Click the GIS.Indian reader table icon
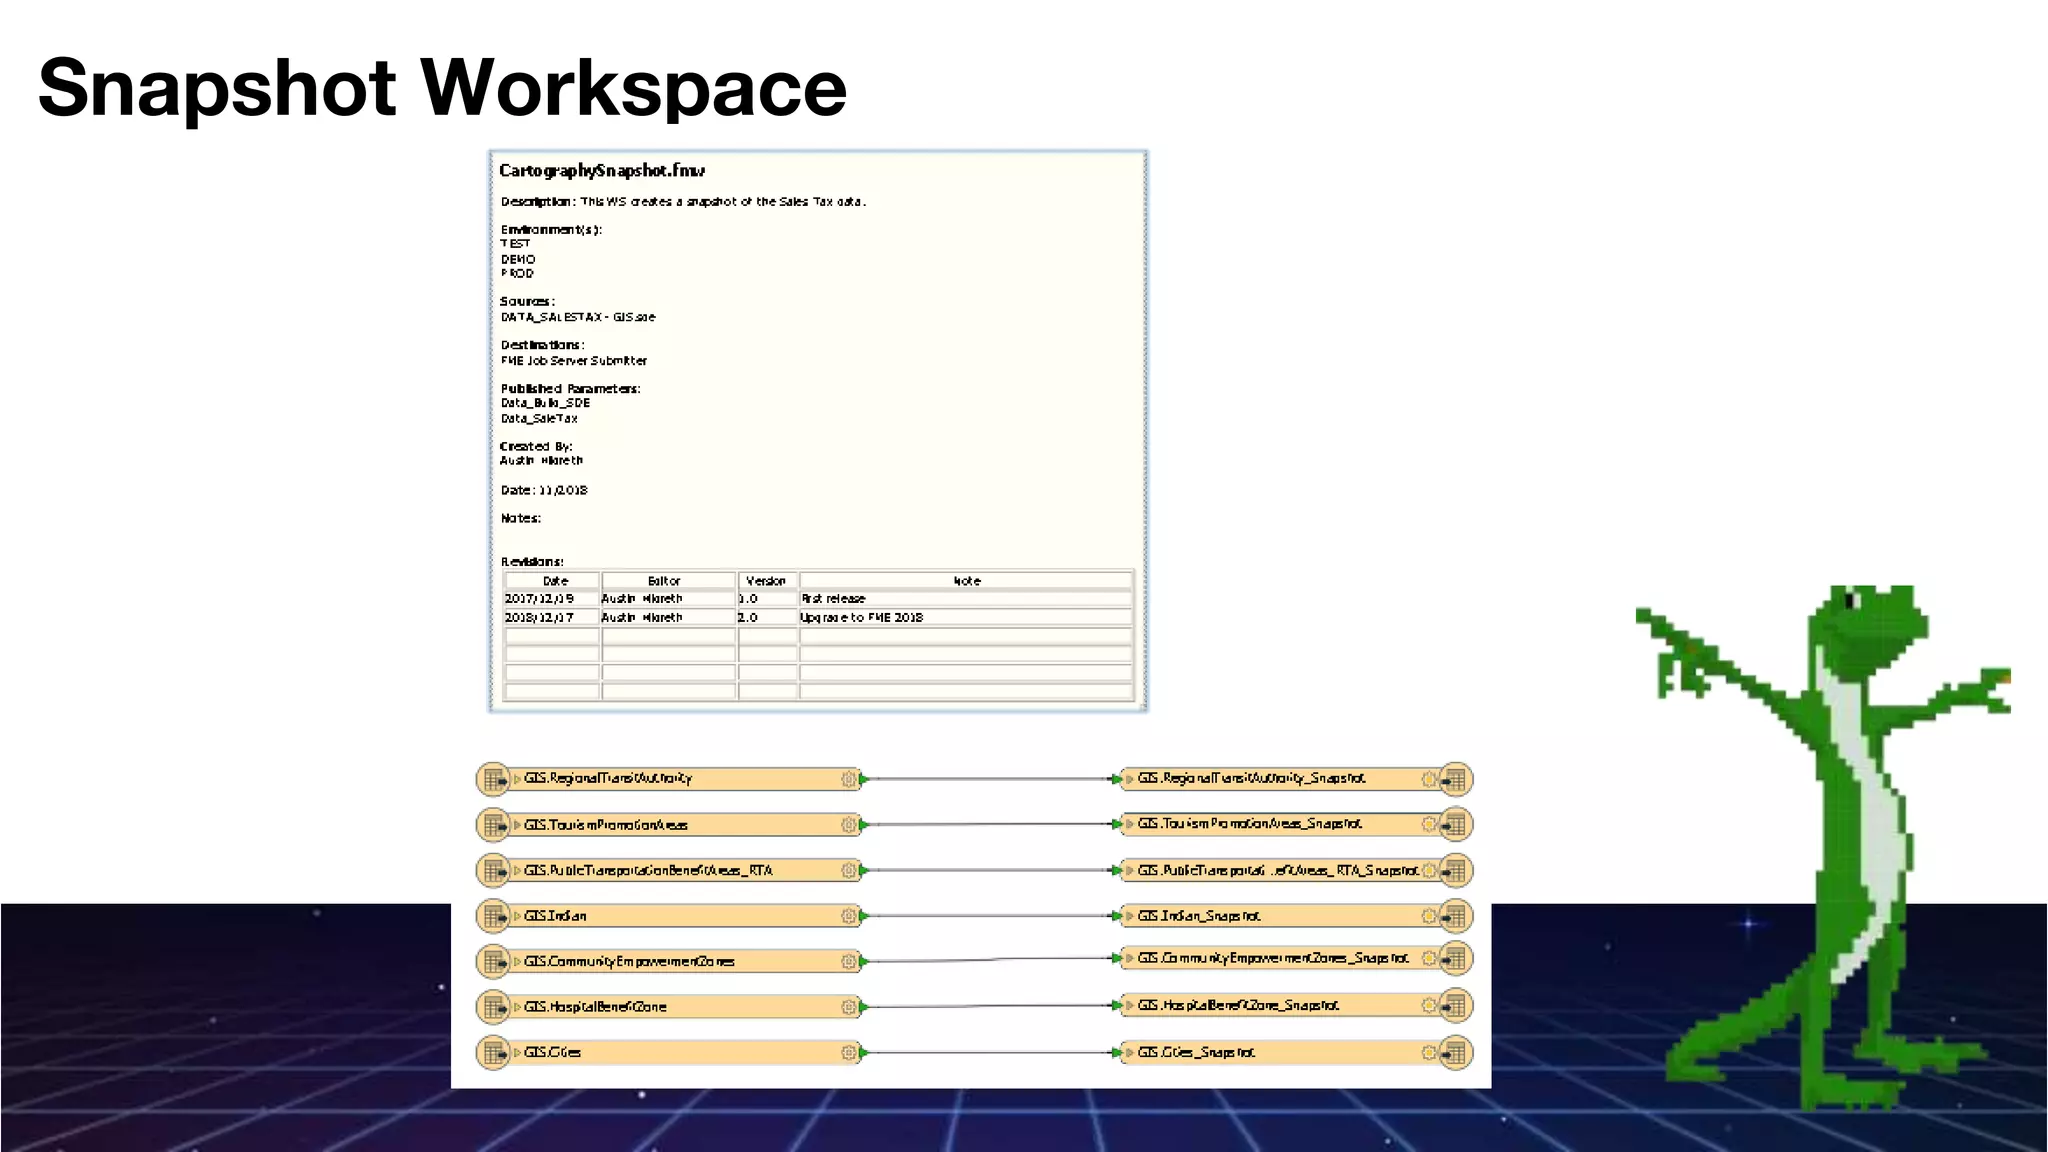 (493, 916)
